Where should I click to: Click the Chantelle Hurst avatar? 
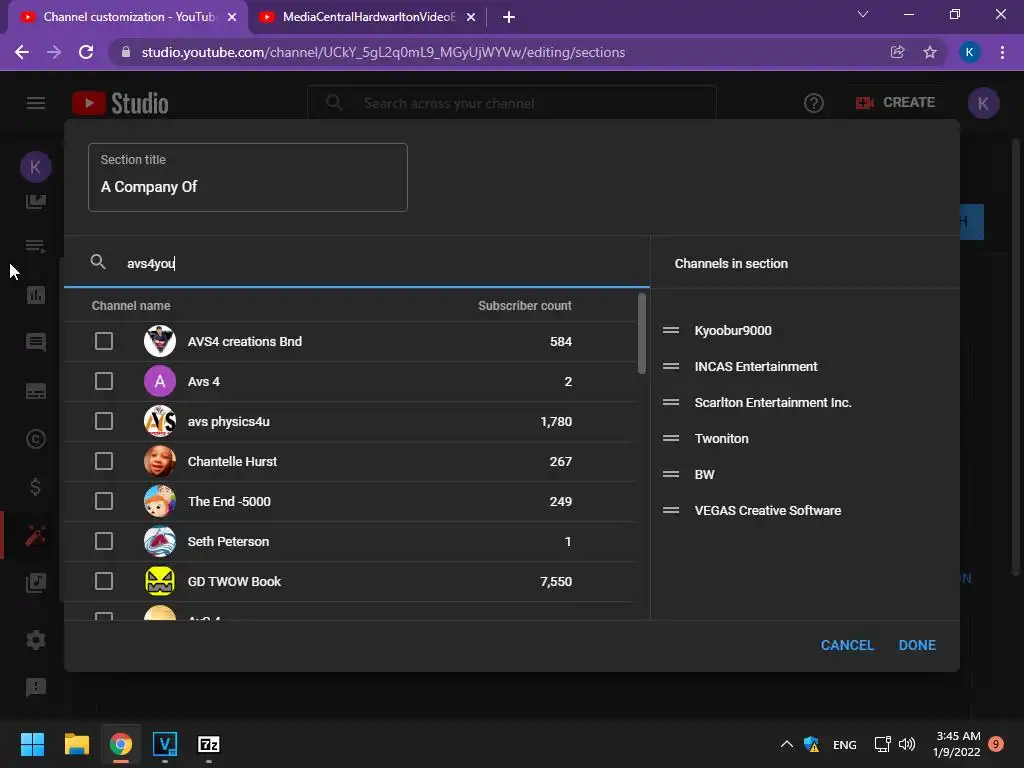point(160,462)
